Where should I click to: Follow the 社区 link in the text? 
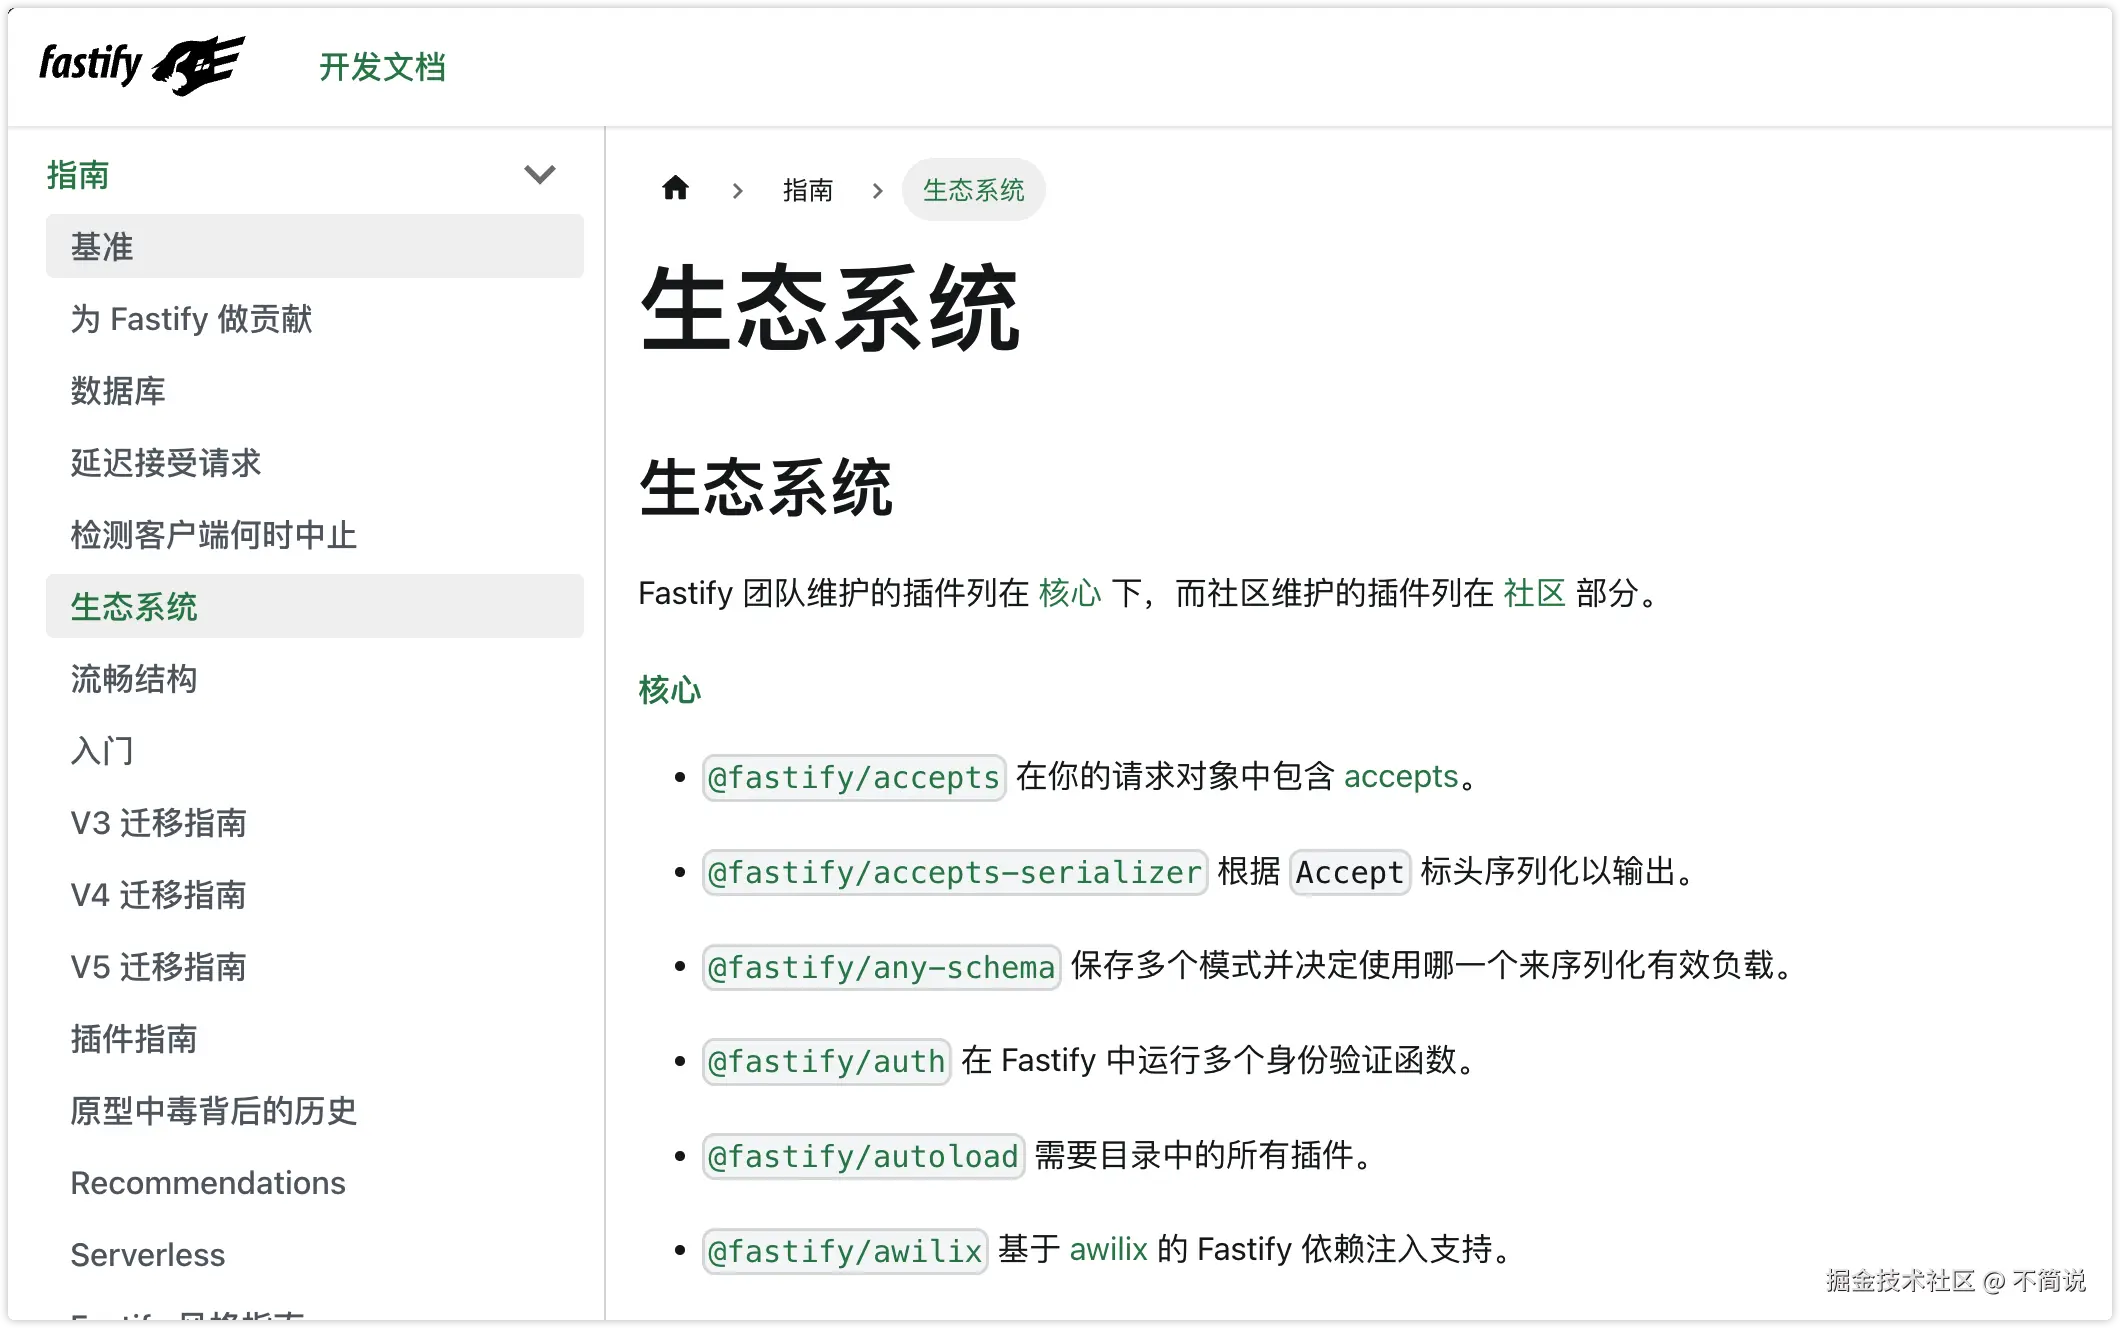point(1534,594)
